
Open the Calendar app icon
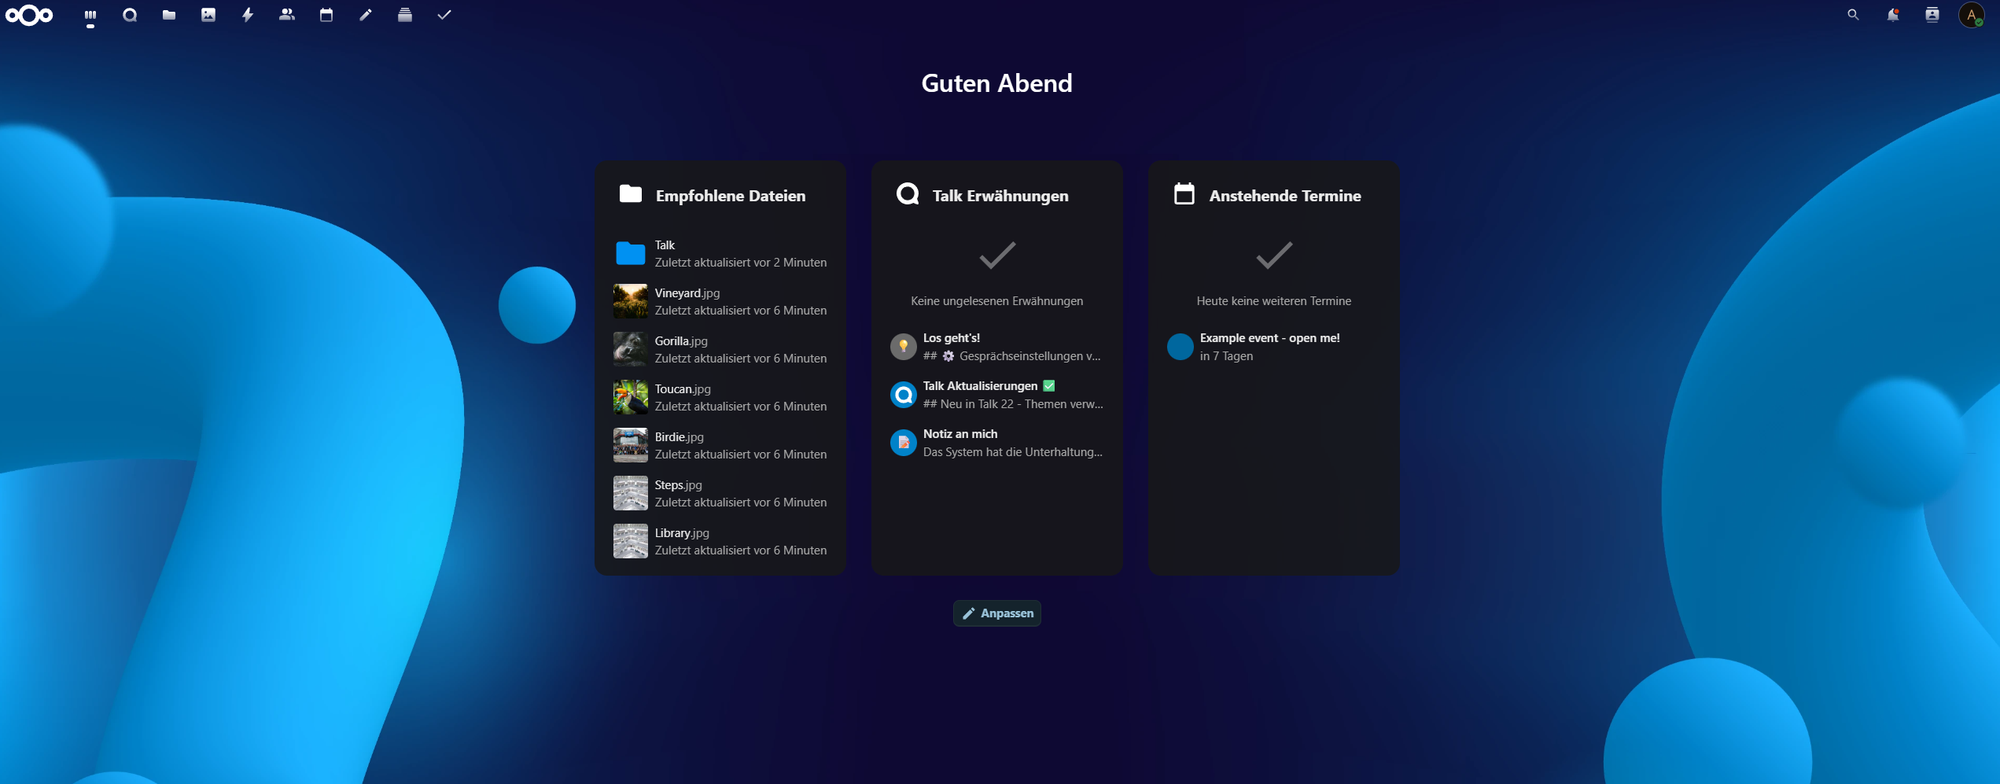tap(326, 15)
